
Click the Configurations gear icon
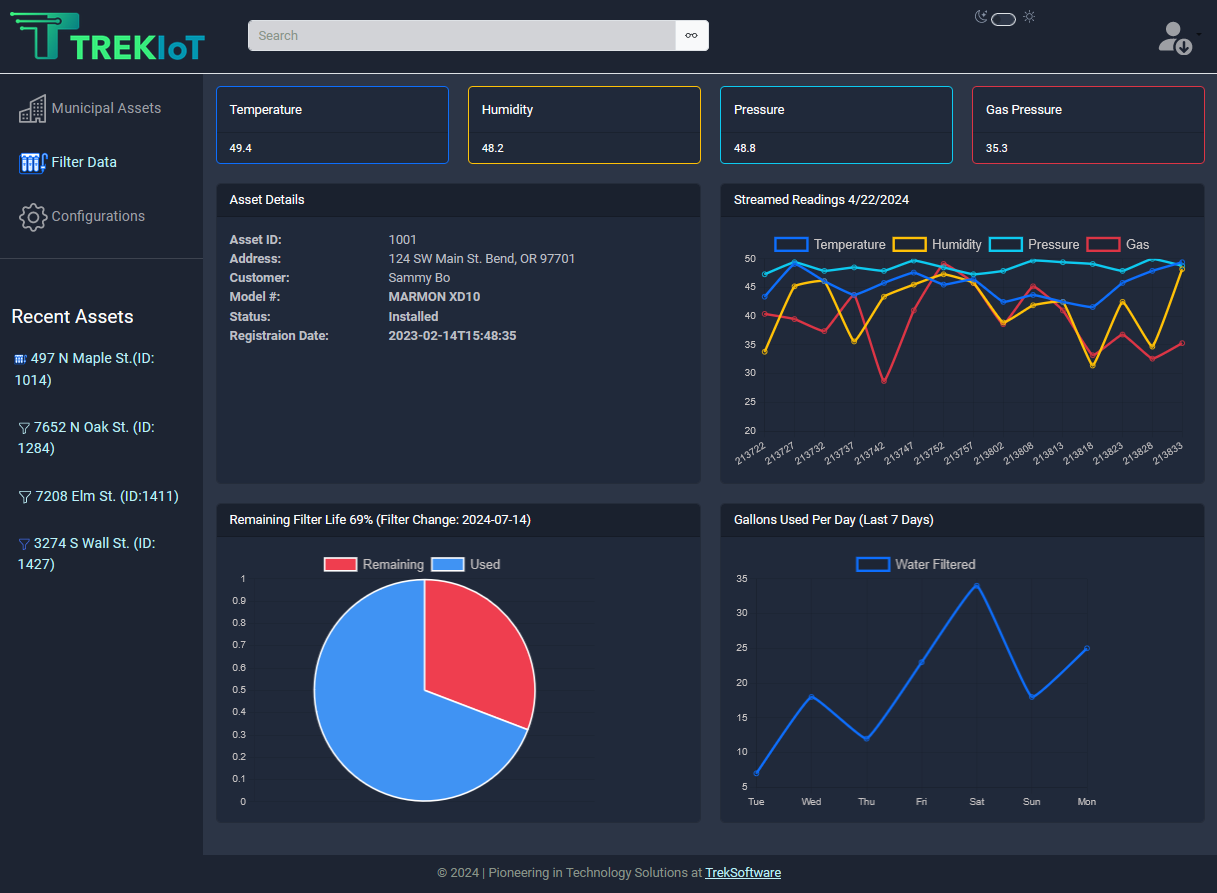(33, 217)
